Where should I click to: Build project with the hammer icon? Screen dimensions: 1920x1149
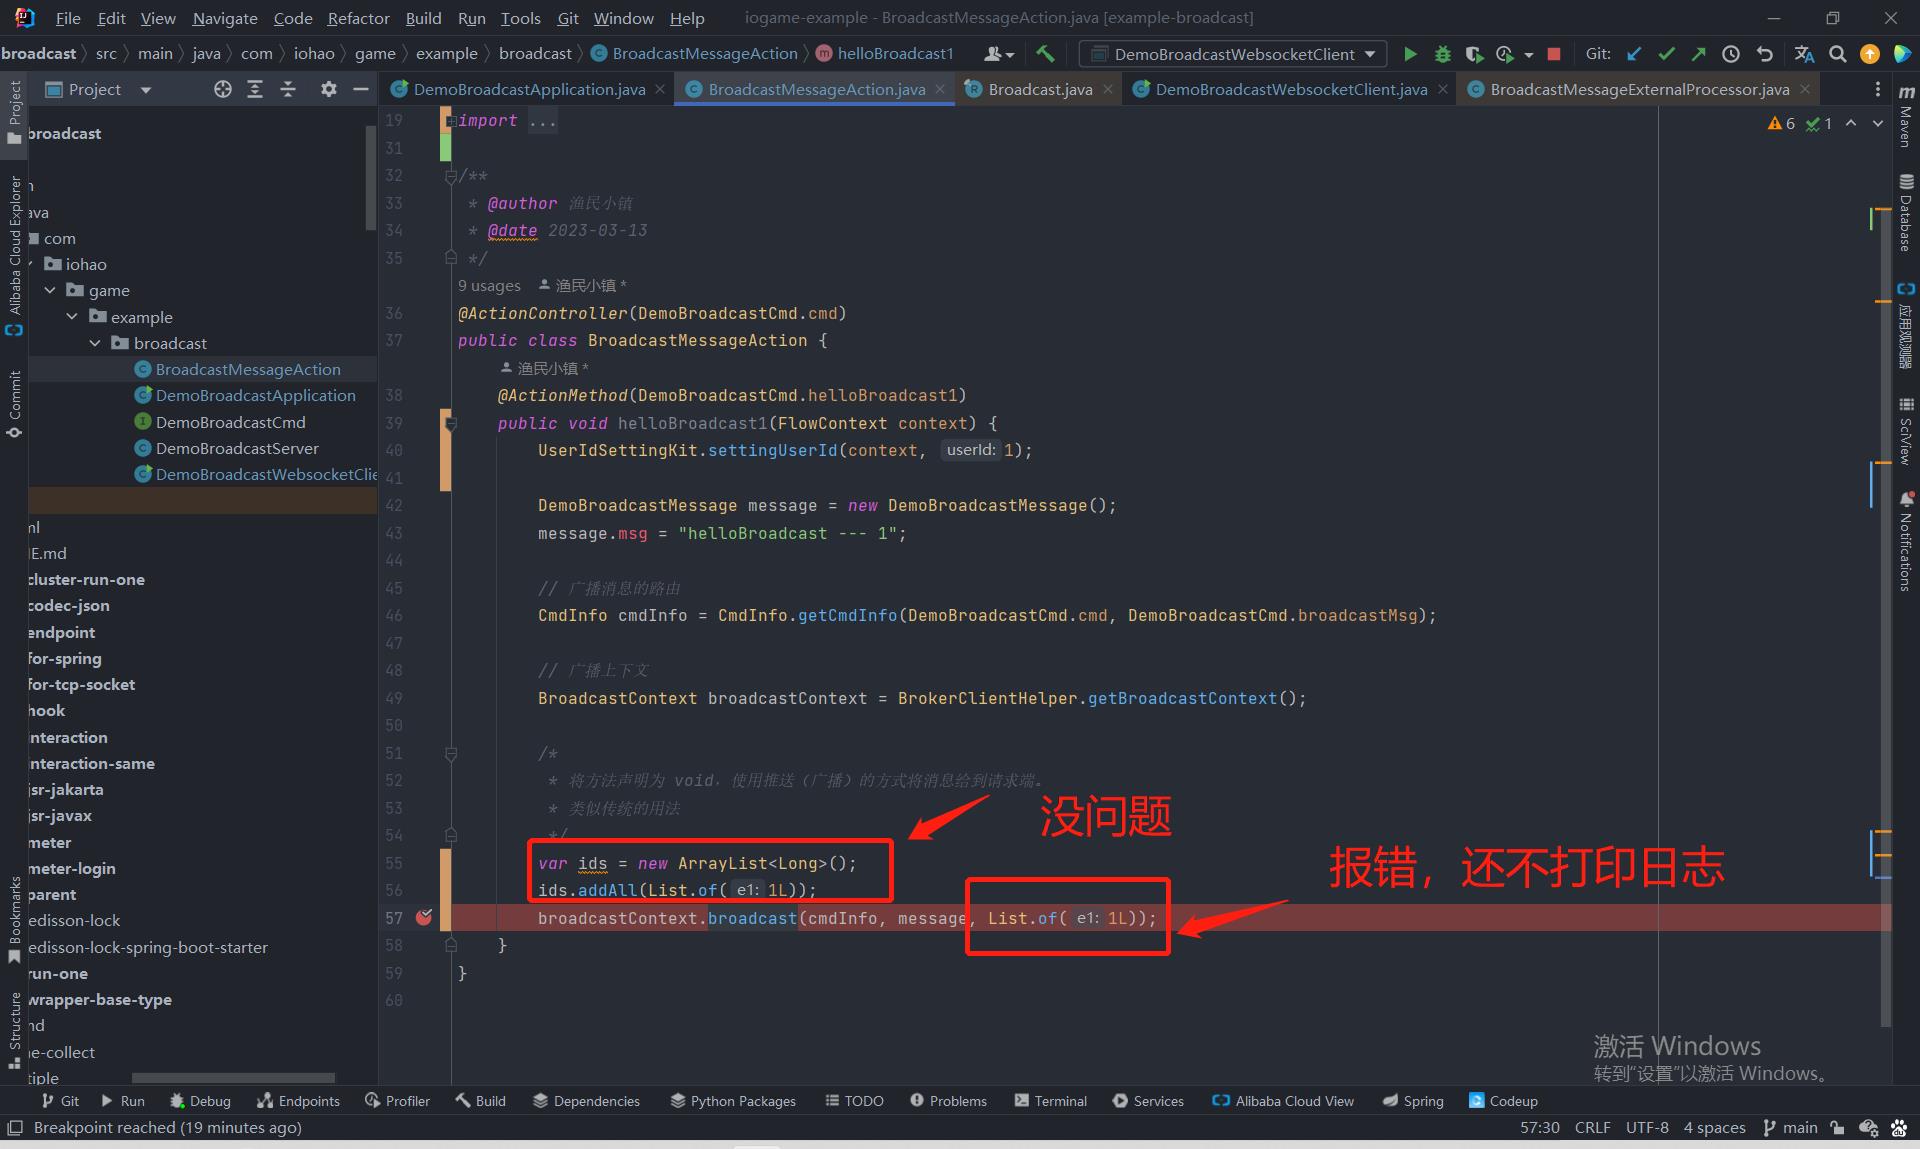click(x=1045, y=54)
